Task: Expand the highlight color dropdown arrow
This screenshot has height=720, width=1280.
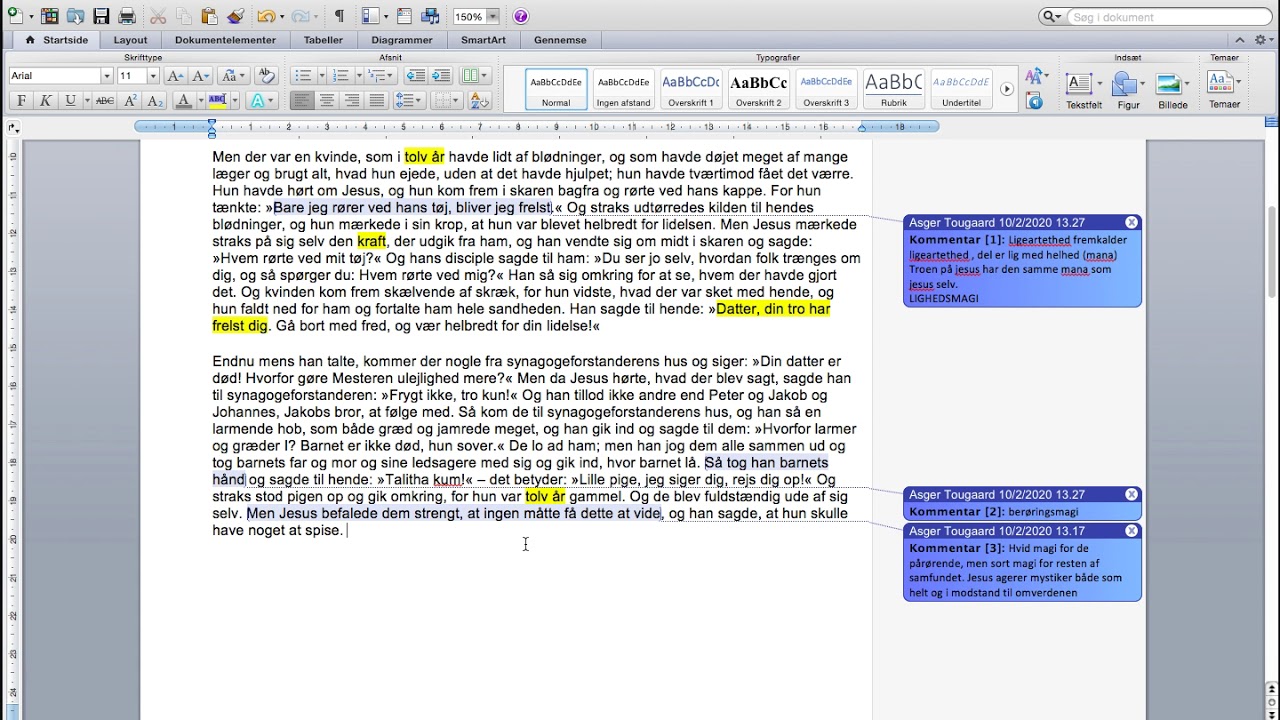Action: [x=234, y=101]
